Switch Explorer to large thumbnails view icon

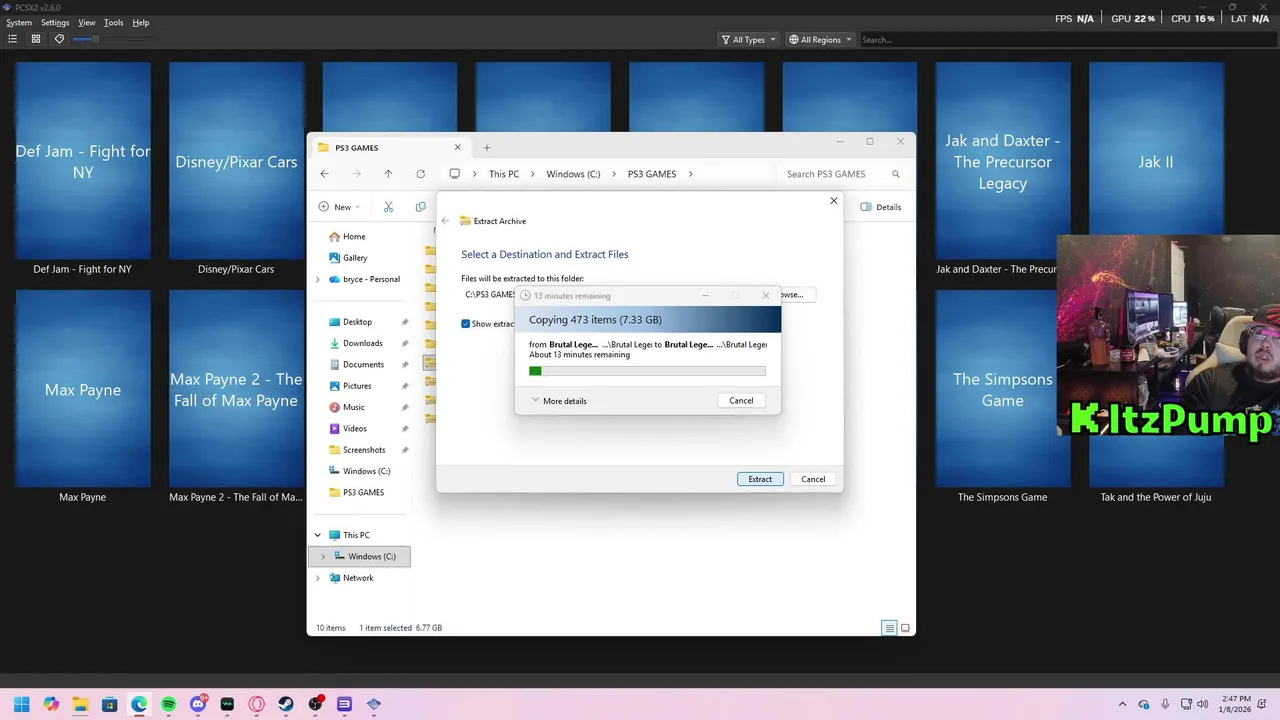(905, 628)
